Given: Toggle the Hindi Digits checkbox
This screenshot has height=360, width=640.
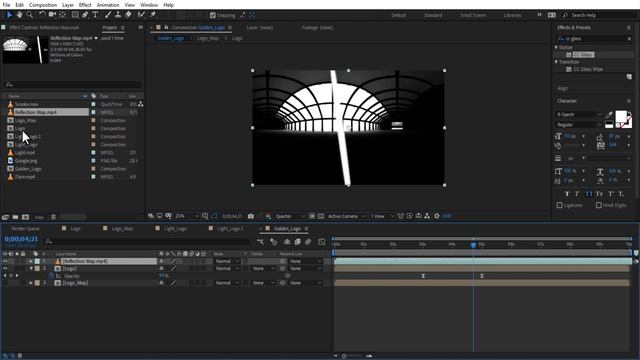Looking at the screenshot, I should pyautogui.click(x=598, y=205).
